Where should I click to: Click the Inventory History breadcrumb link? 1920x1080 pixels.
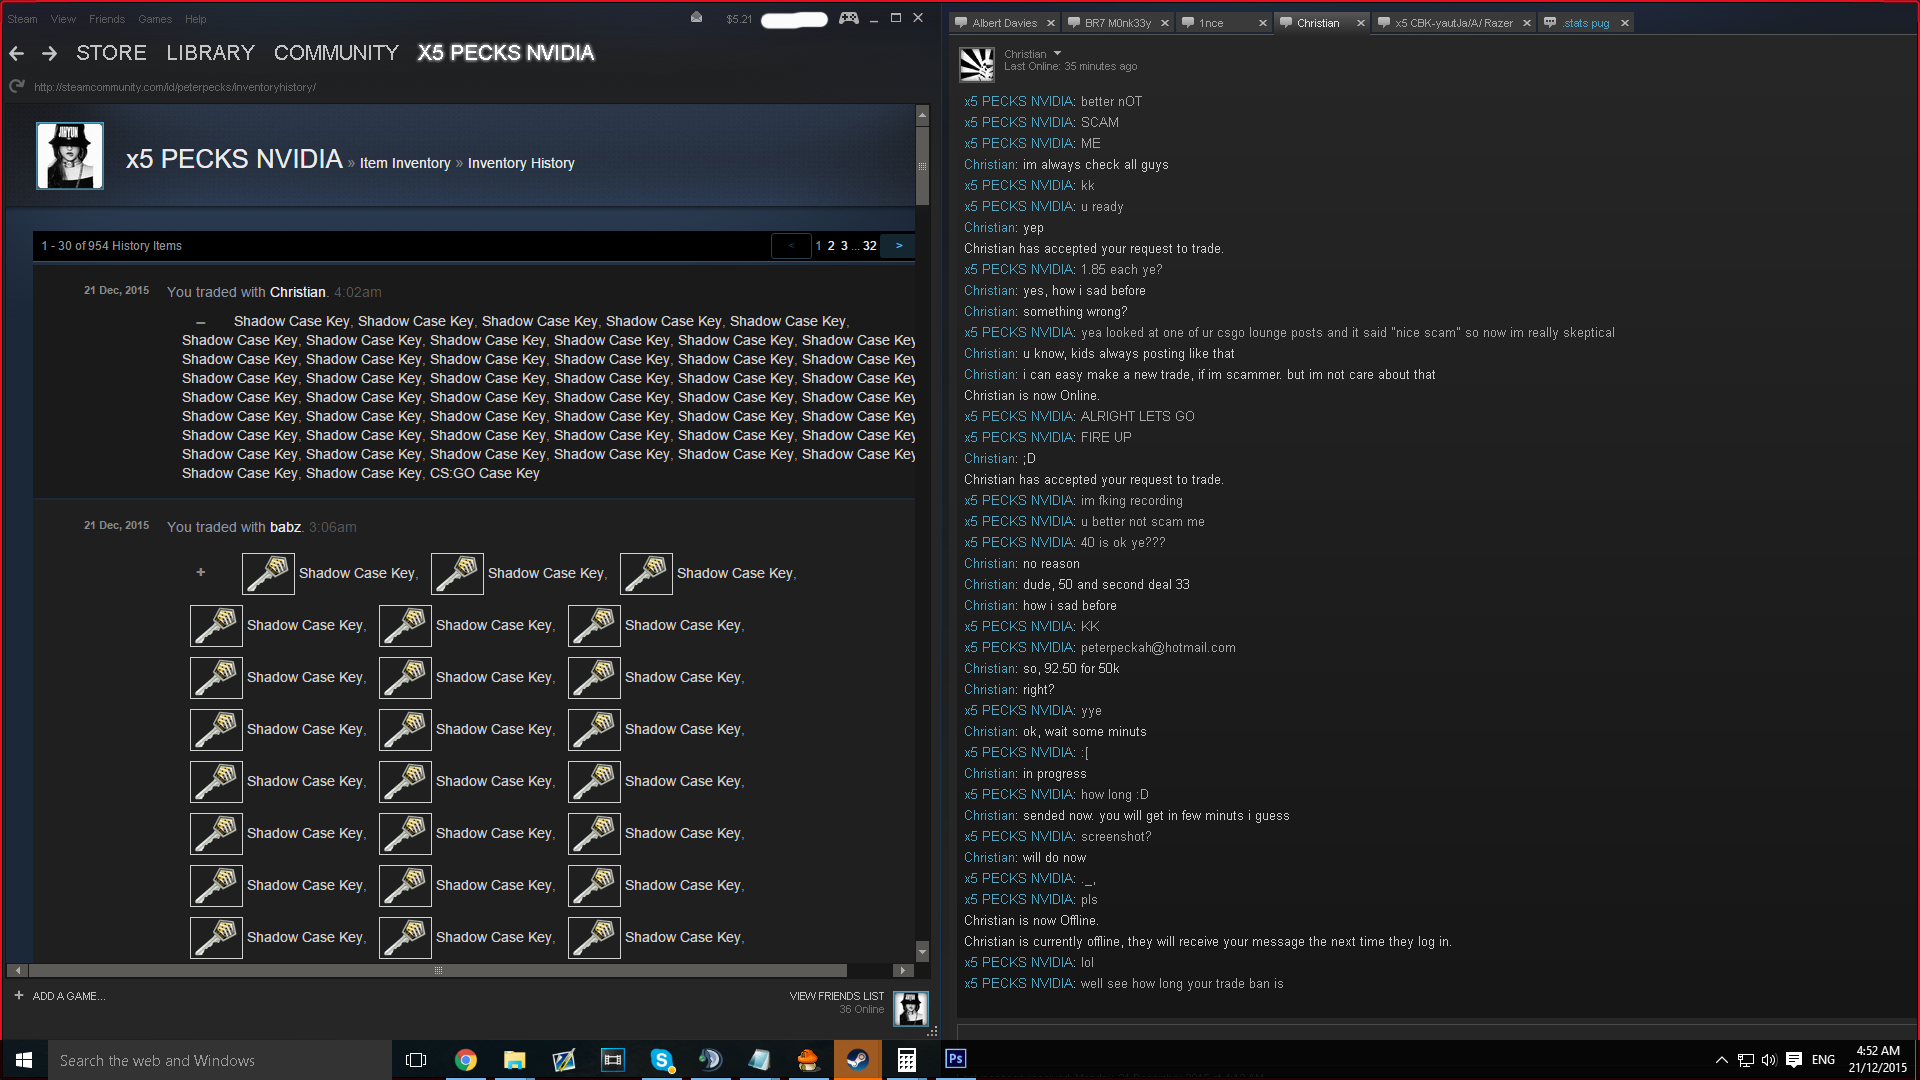pyautogui.click(x=520, y=163)
